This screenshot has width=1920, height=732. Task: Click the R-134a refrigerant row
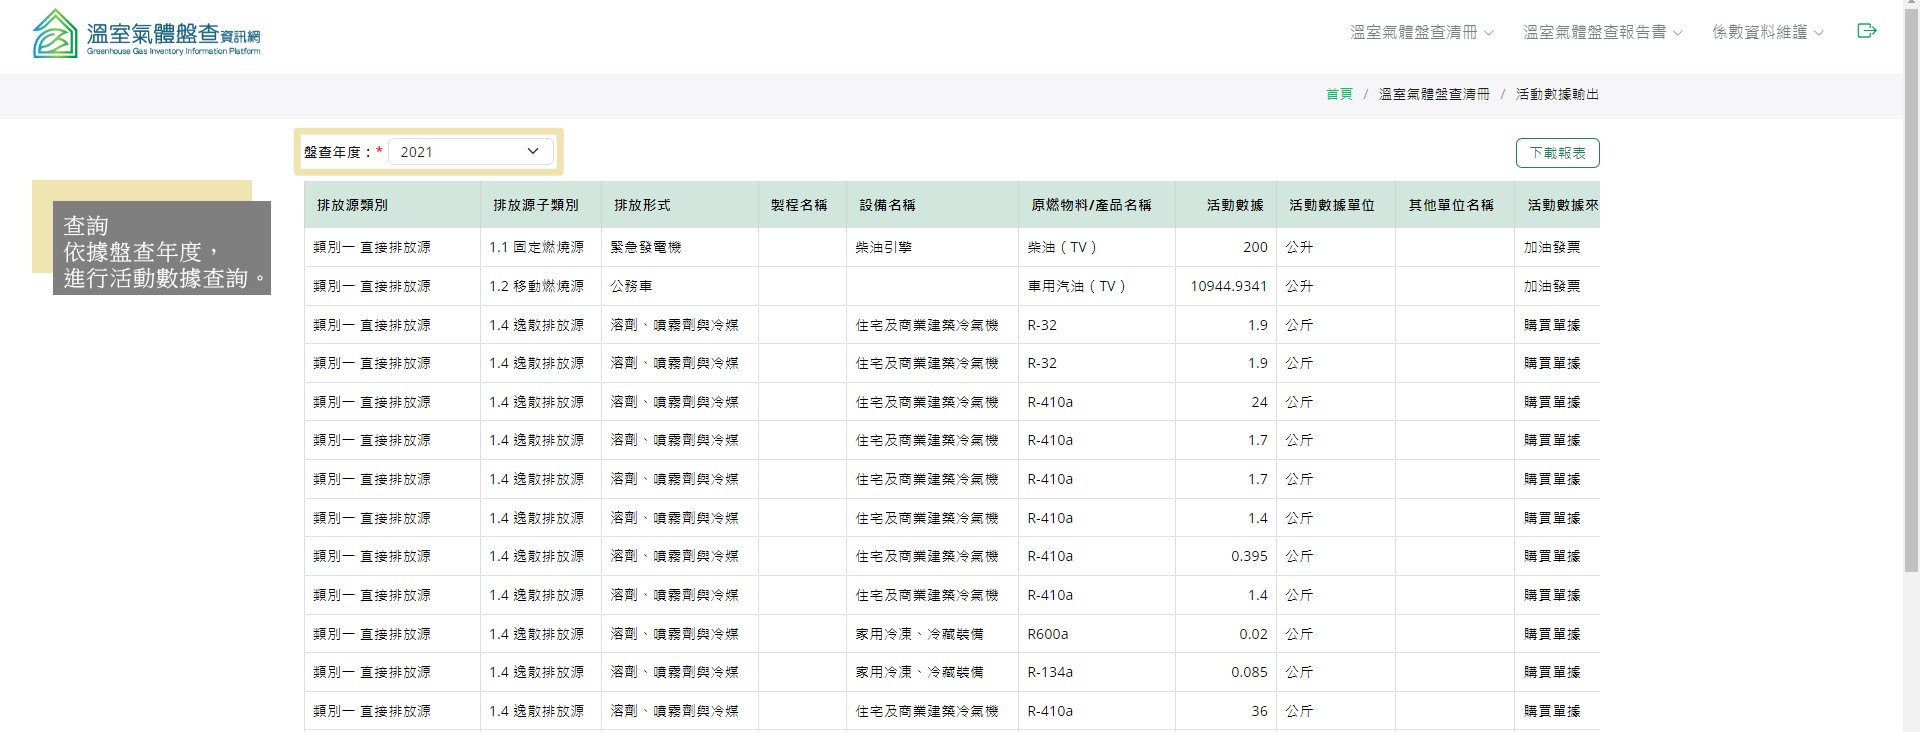(1050, 672)
